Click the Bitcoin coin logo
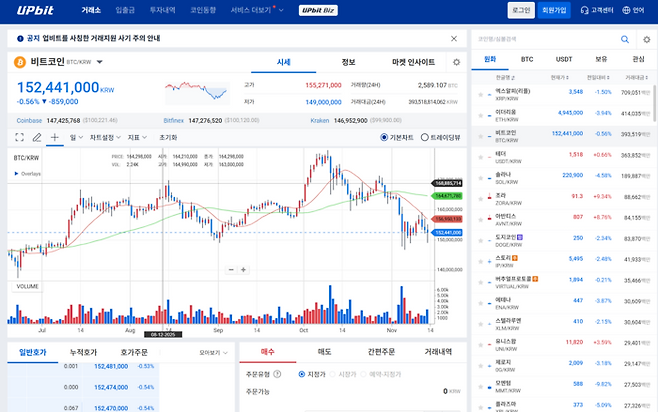The width and height of the screenshot is (658, 412). (x=20, y=62)
